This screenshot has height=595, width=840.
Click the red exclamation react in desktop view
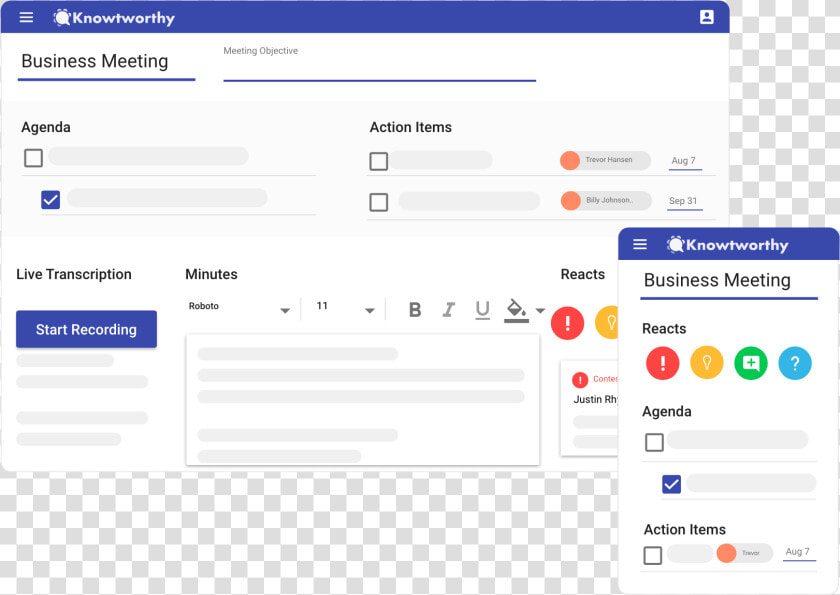[x=567, y=323]
